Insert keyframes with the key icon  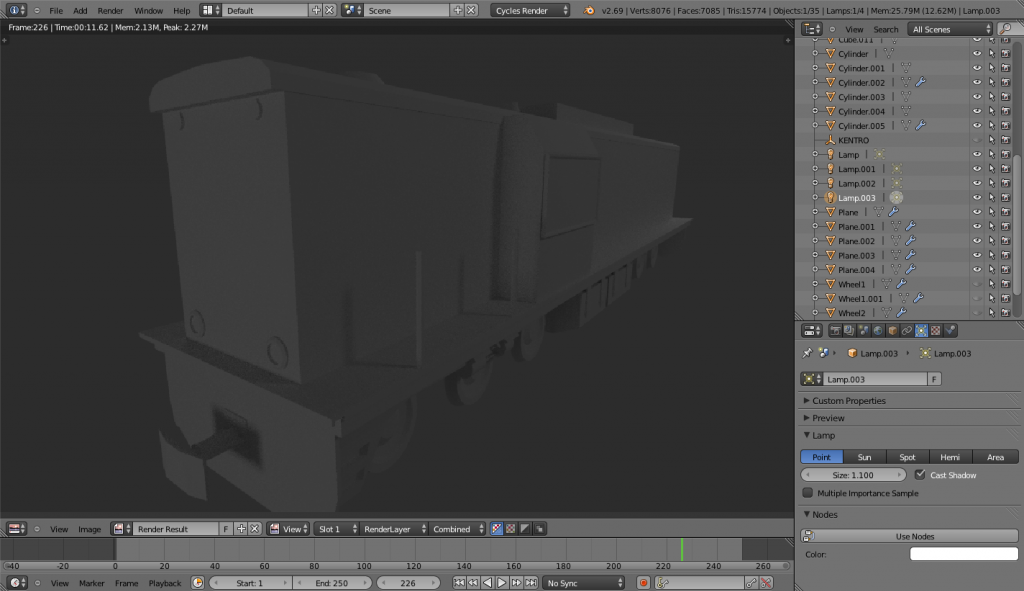pos(751,583)
